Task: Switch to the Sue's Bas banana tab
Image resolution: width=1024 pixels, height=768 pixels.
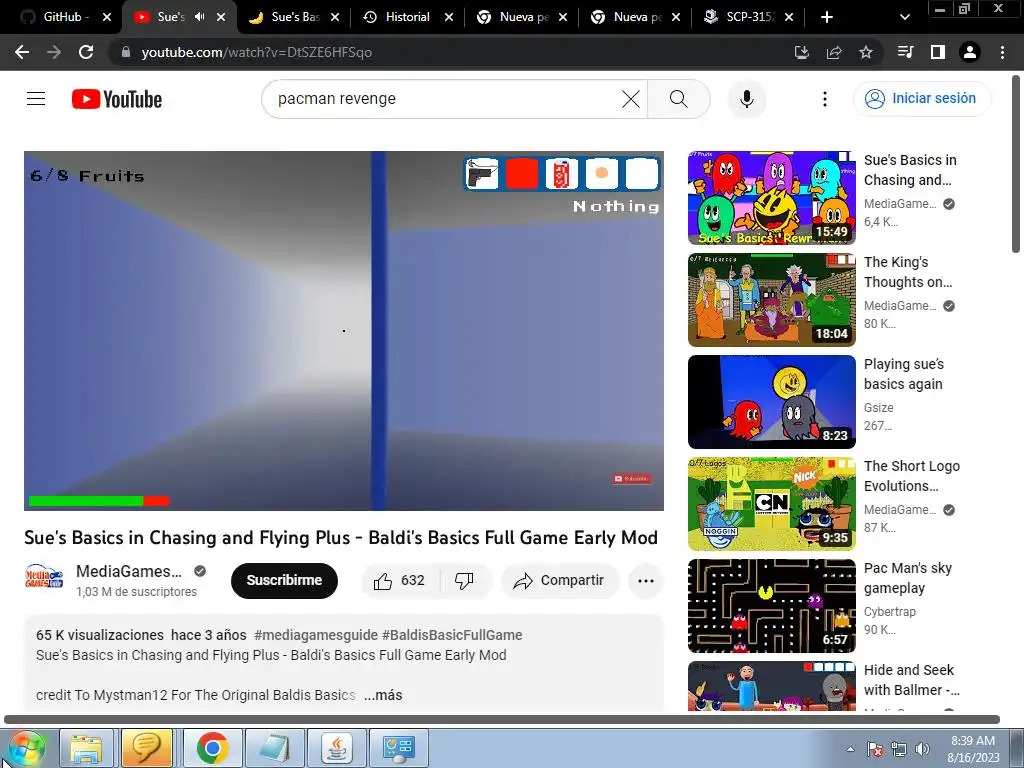Action: pyautogui.click(x=294, y=17)
